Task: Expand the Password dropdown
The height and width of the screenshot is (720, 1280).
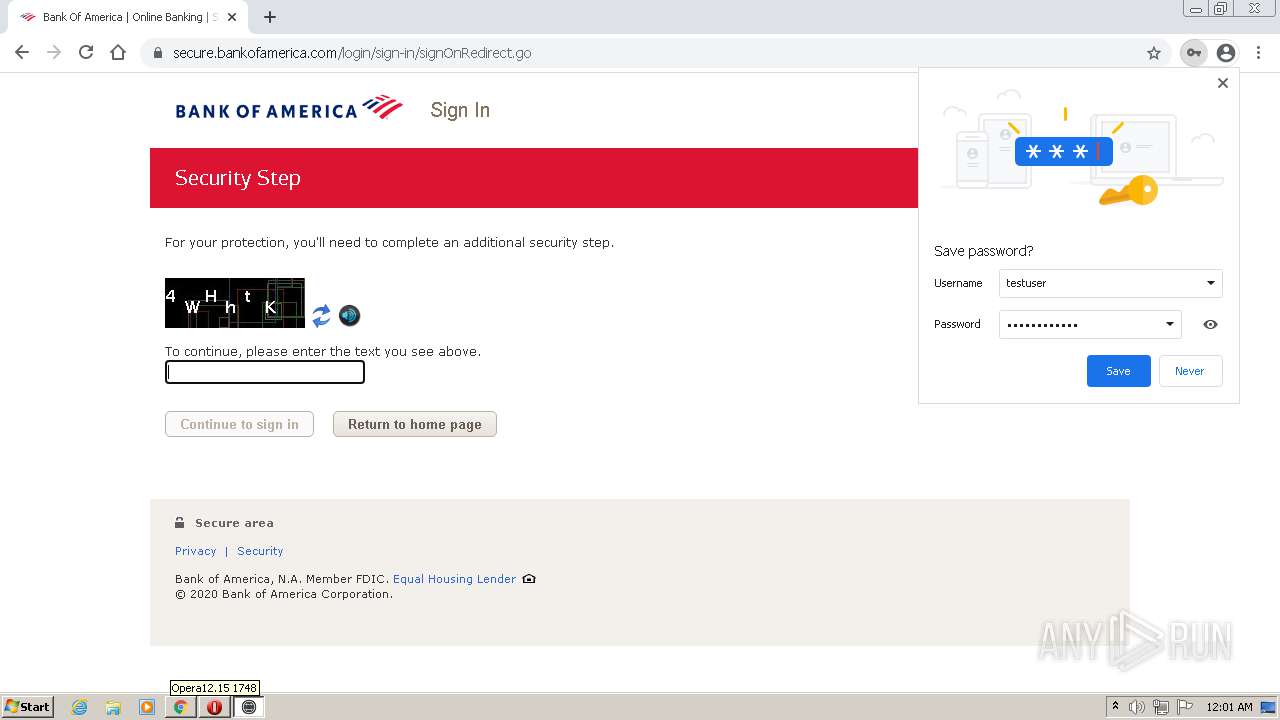Action: click(1169, 324)
